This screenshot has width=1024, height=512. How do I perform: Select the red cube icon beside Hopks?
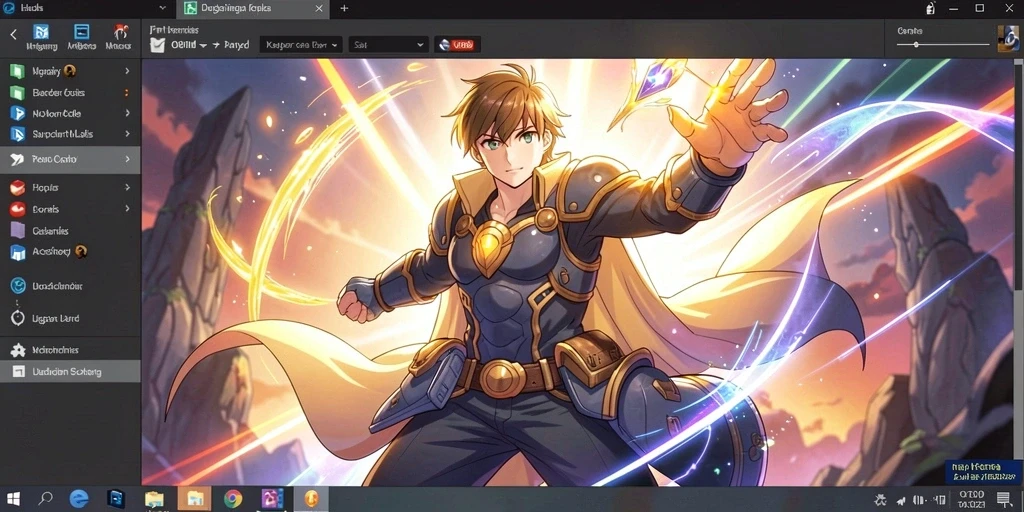tap(18, 188)
